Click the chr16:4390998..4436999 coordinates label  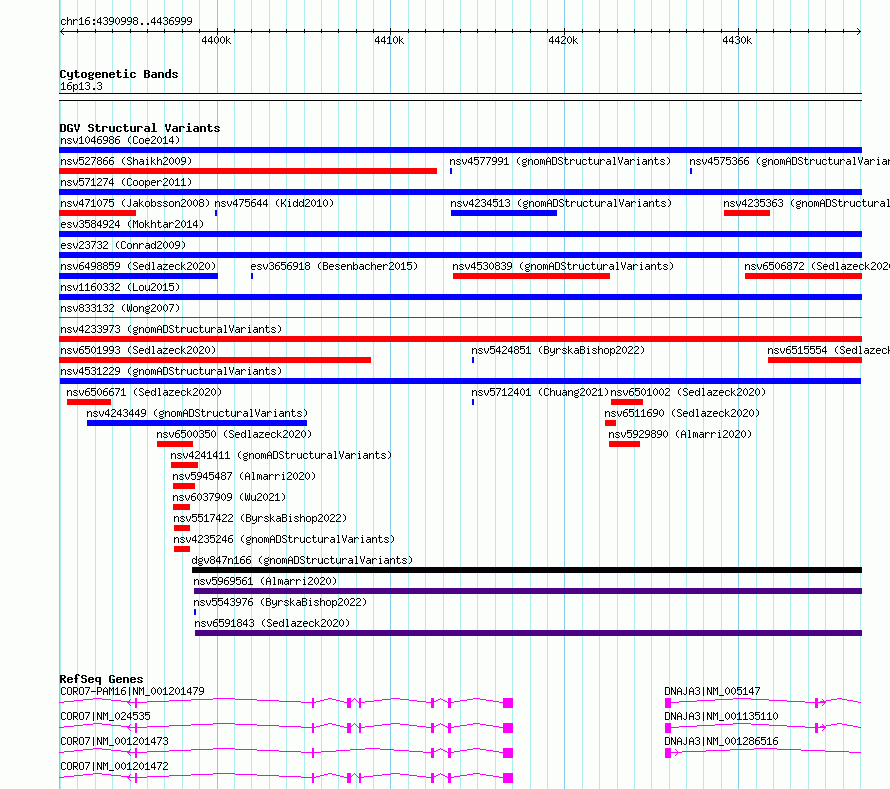click(126, 22)
